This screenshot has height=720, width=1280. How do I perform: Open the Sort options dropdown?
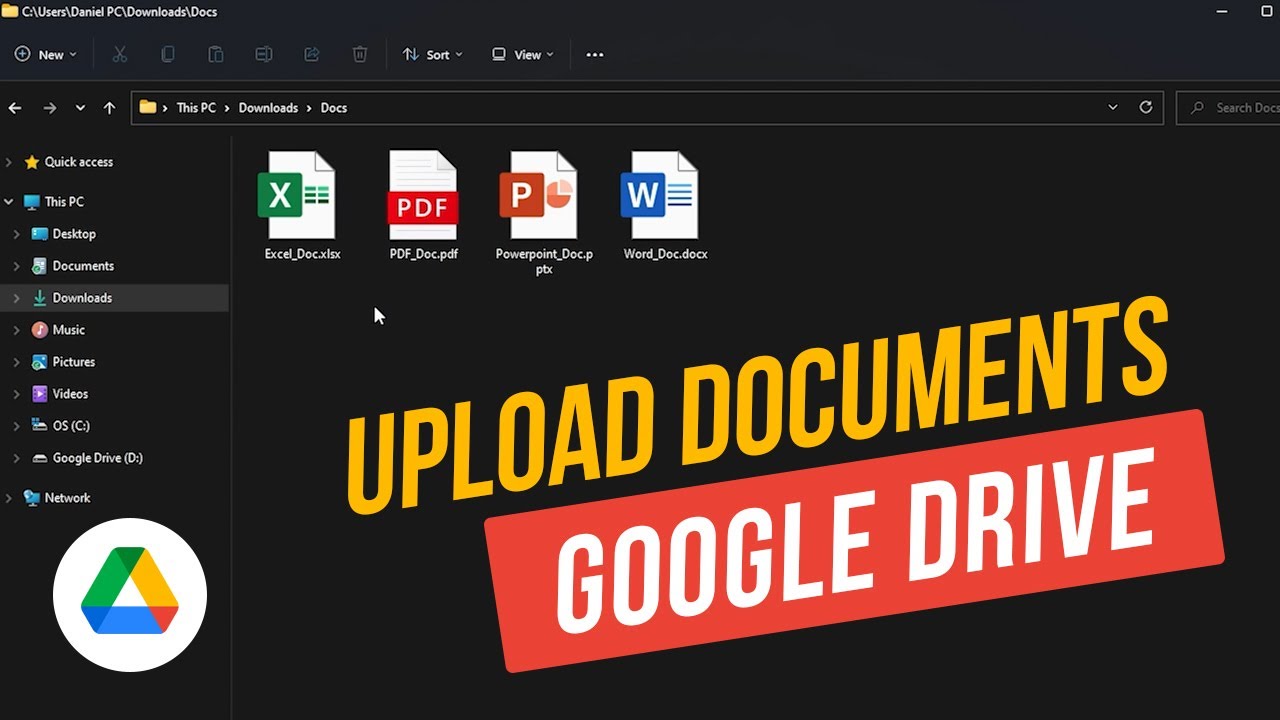433,55
